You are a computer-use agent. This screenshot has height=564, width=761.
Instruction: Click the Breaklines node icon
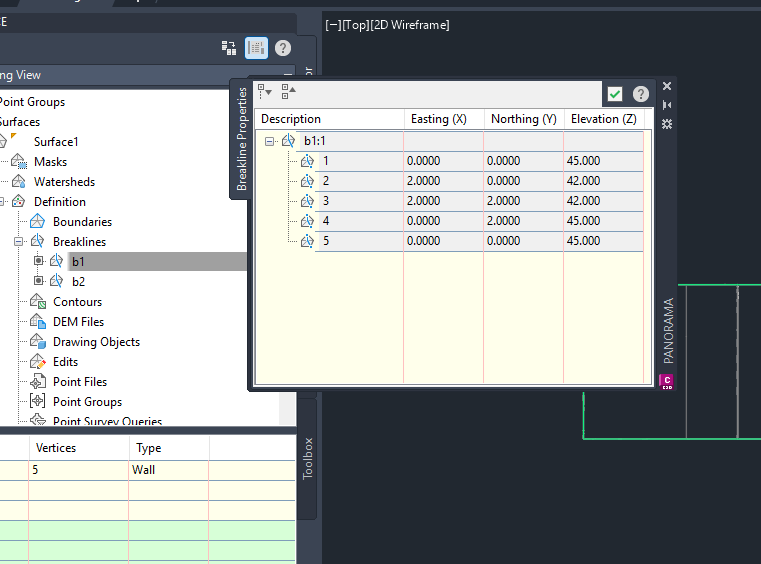pos(37,241)
